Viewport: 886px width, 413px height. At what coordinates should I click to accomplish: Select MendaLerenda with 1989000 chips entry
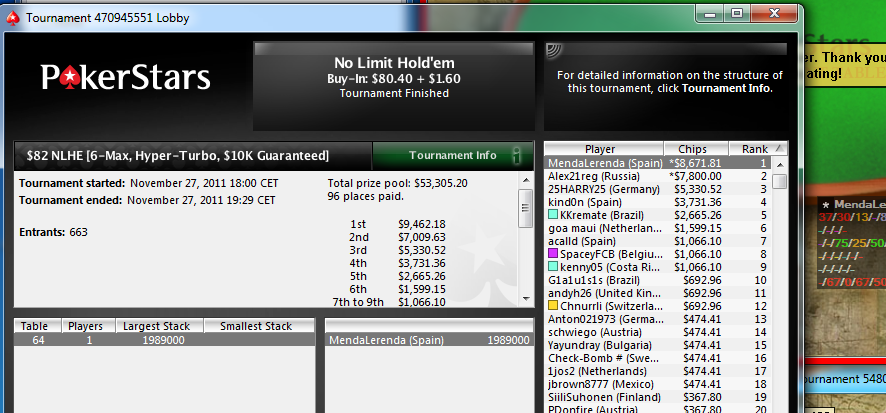pos(429,340)
